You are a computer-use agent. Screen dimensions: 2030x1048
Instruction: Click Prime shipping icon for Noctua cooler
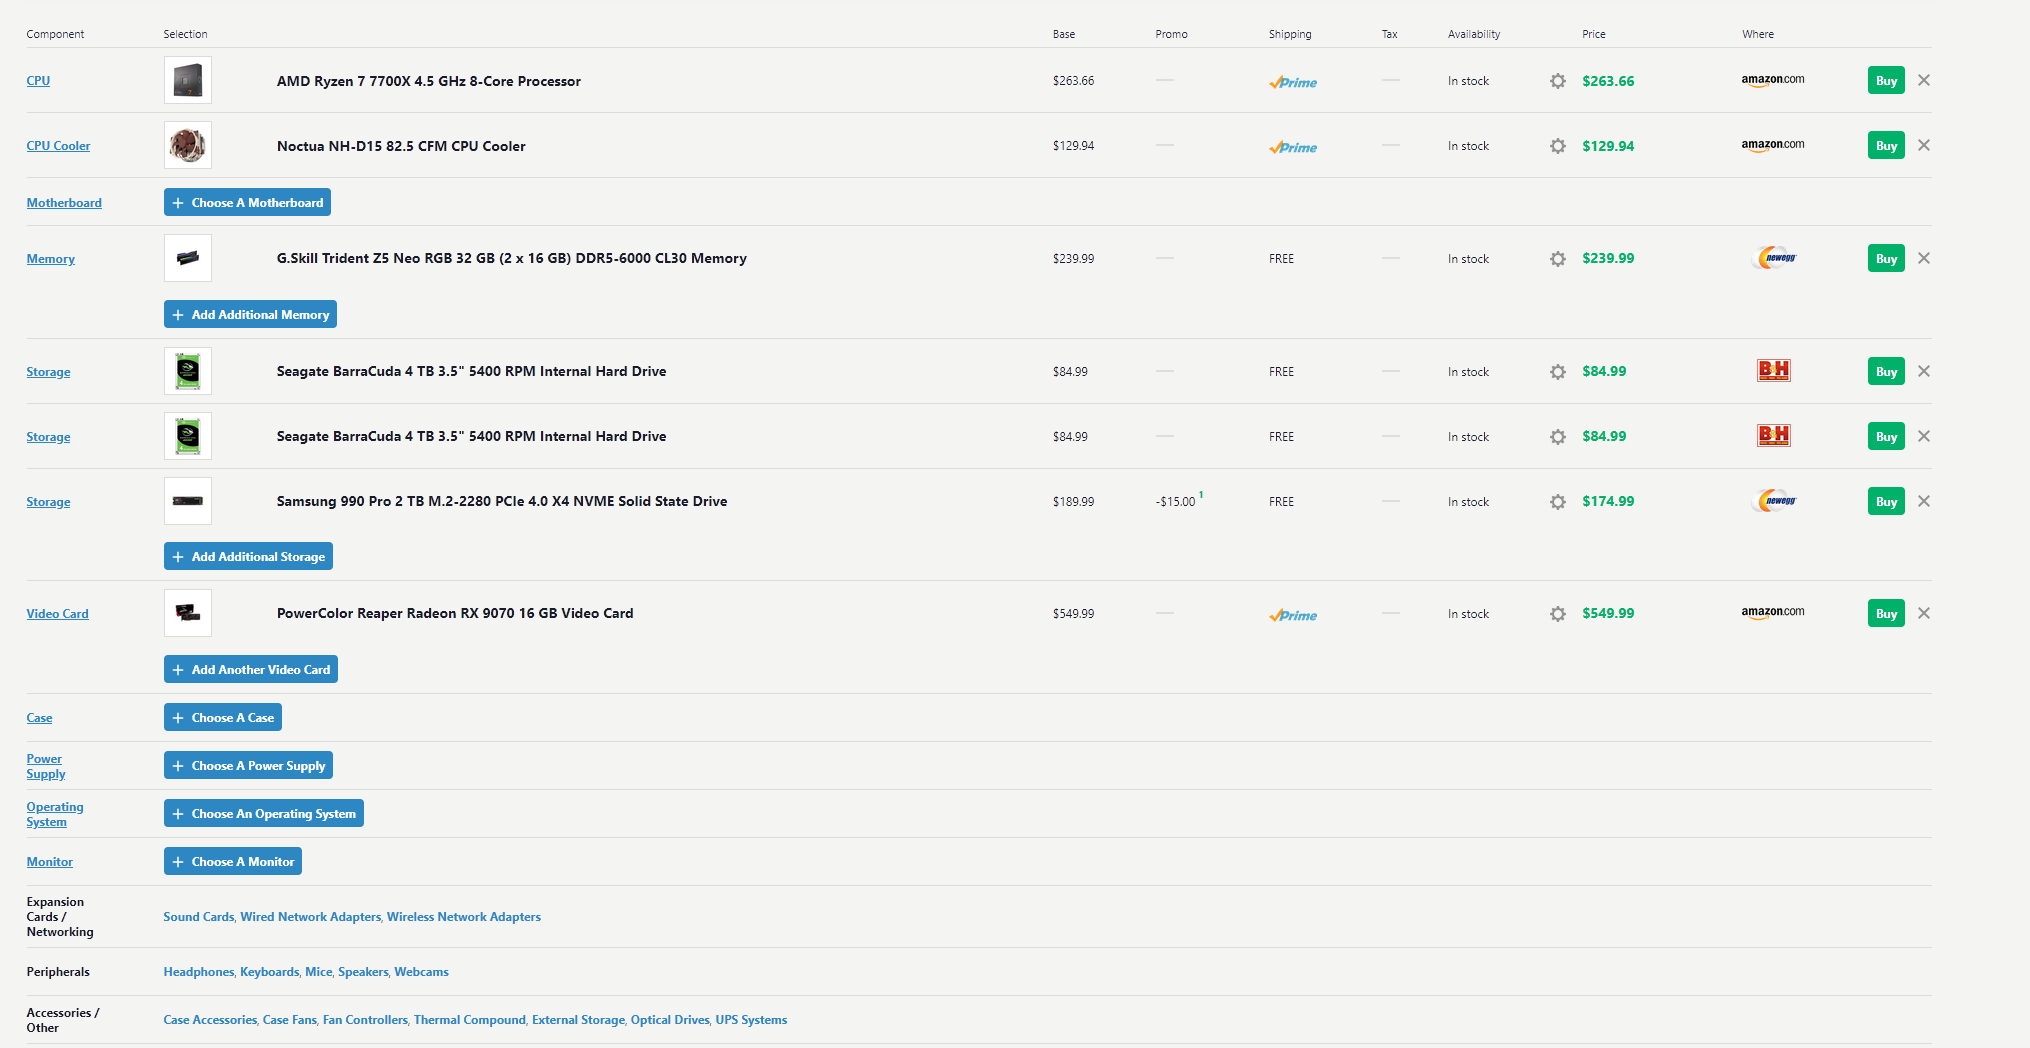[x=1293, y=147]
